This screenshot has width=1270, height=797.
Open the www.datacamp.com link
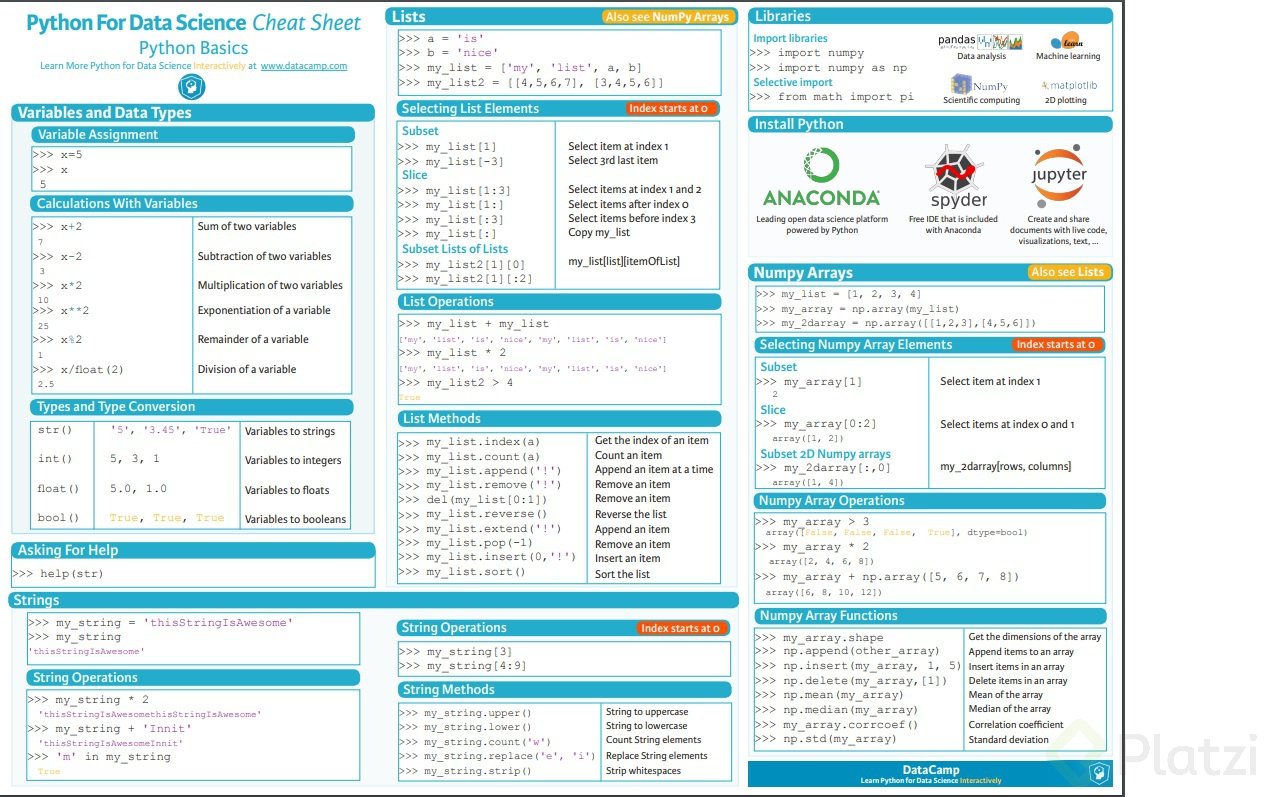point(304,66)
